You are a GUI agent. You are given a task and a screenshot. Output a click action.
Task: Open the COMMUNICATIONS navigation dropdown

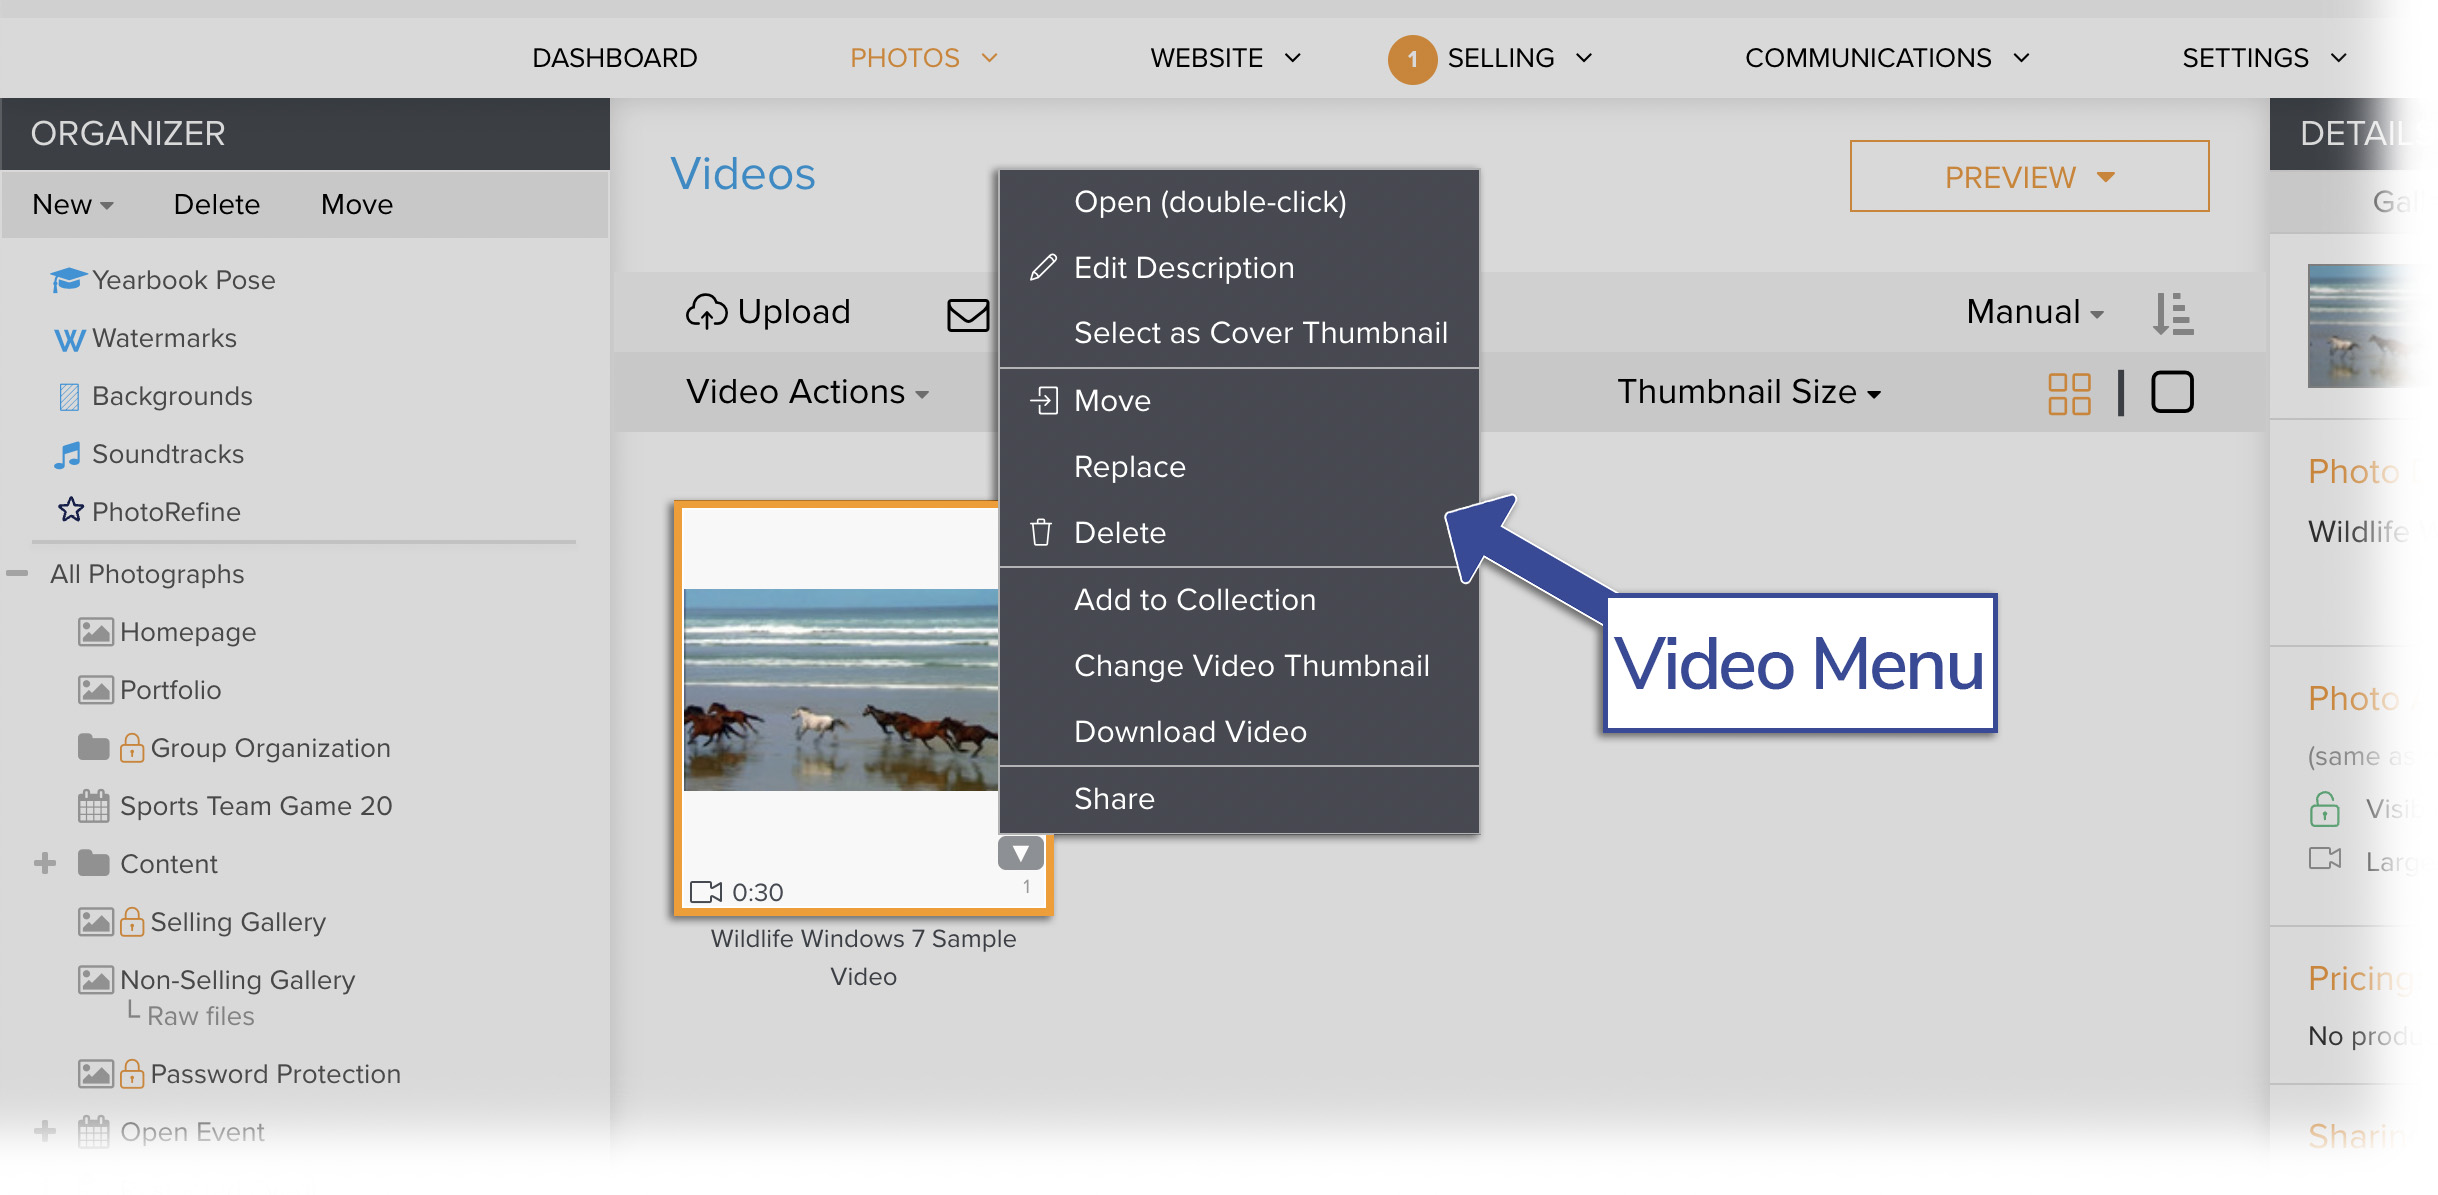(x=1888, y=58)
